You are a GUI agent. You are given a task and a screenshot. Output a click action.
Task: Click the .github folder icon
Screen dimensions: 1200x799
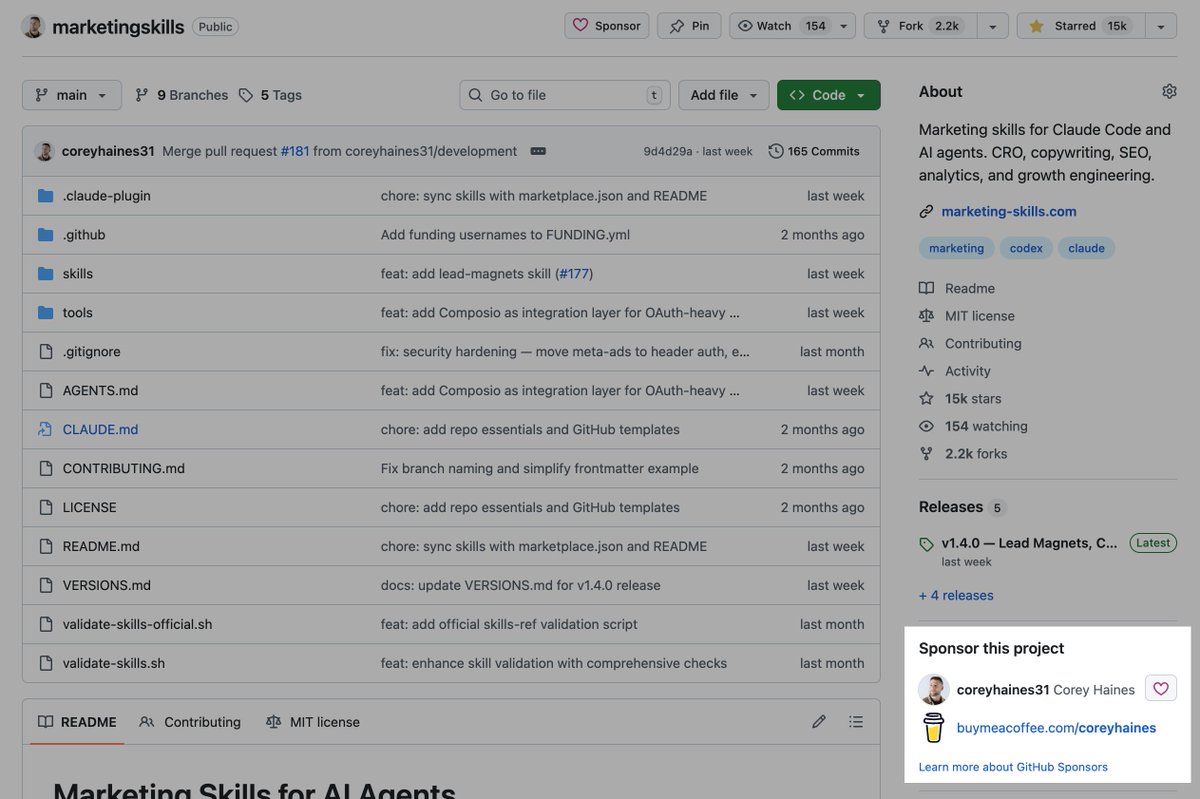coord(45,235)
